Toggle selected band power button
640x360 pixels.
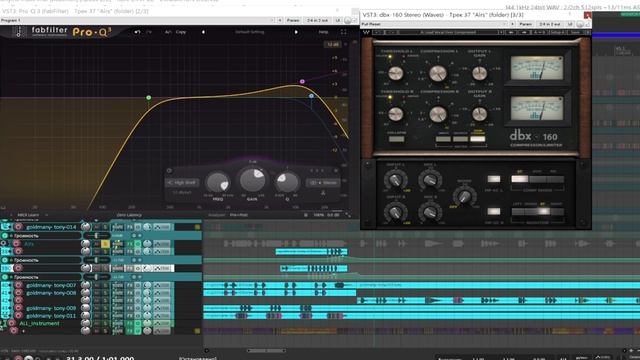coord(169,171)
